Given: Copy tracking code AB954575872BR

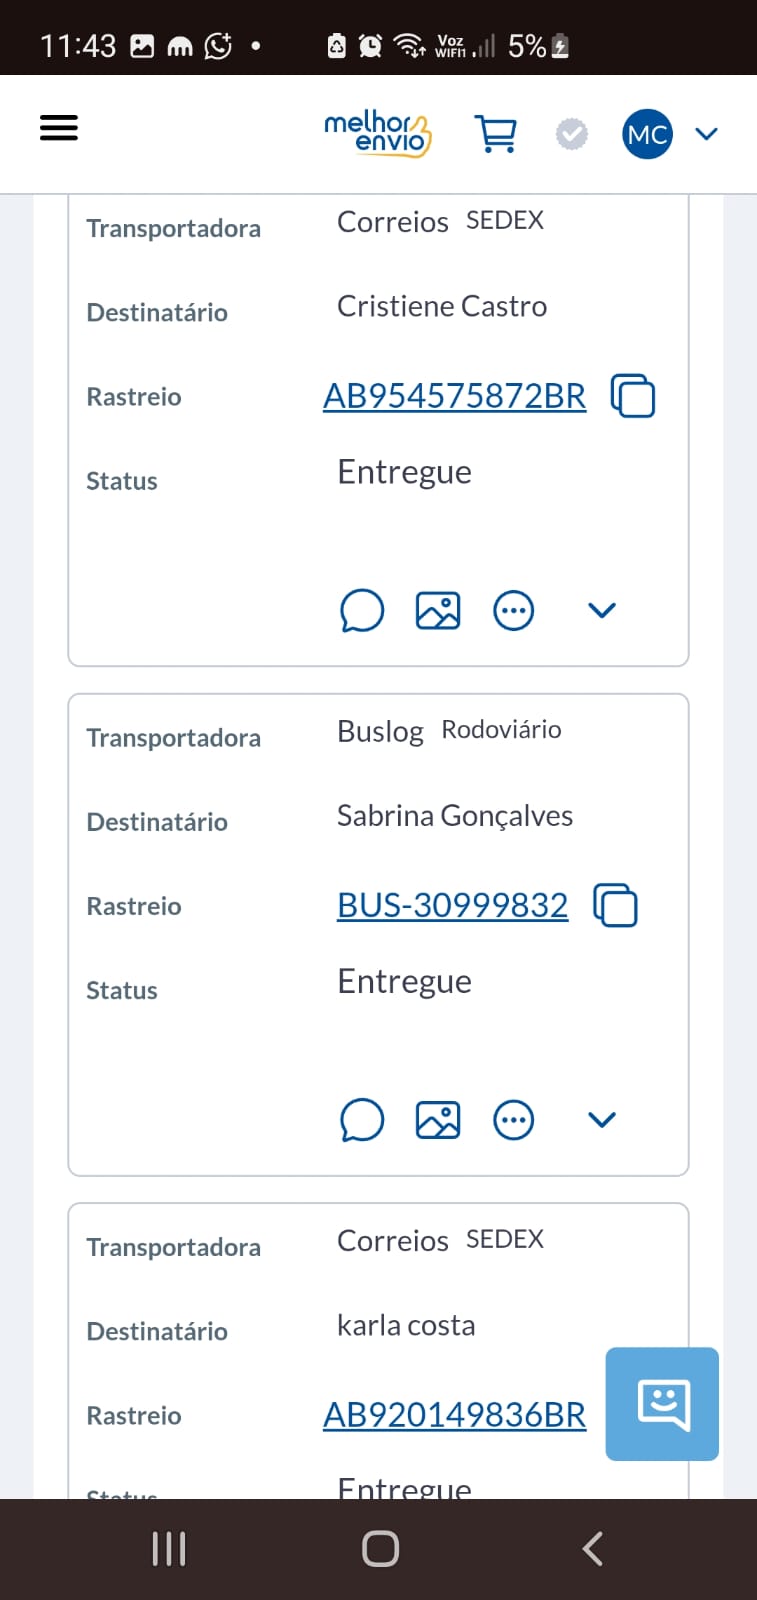Looking at the screenshot, I should [x=633, y=396].
